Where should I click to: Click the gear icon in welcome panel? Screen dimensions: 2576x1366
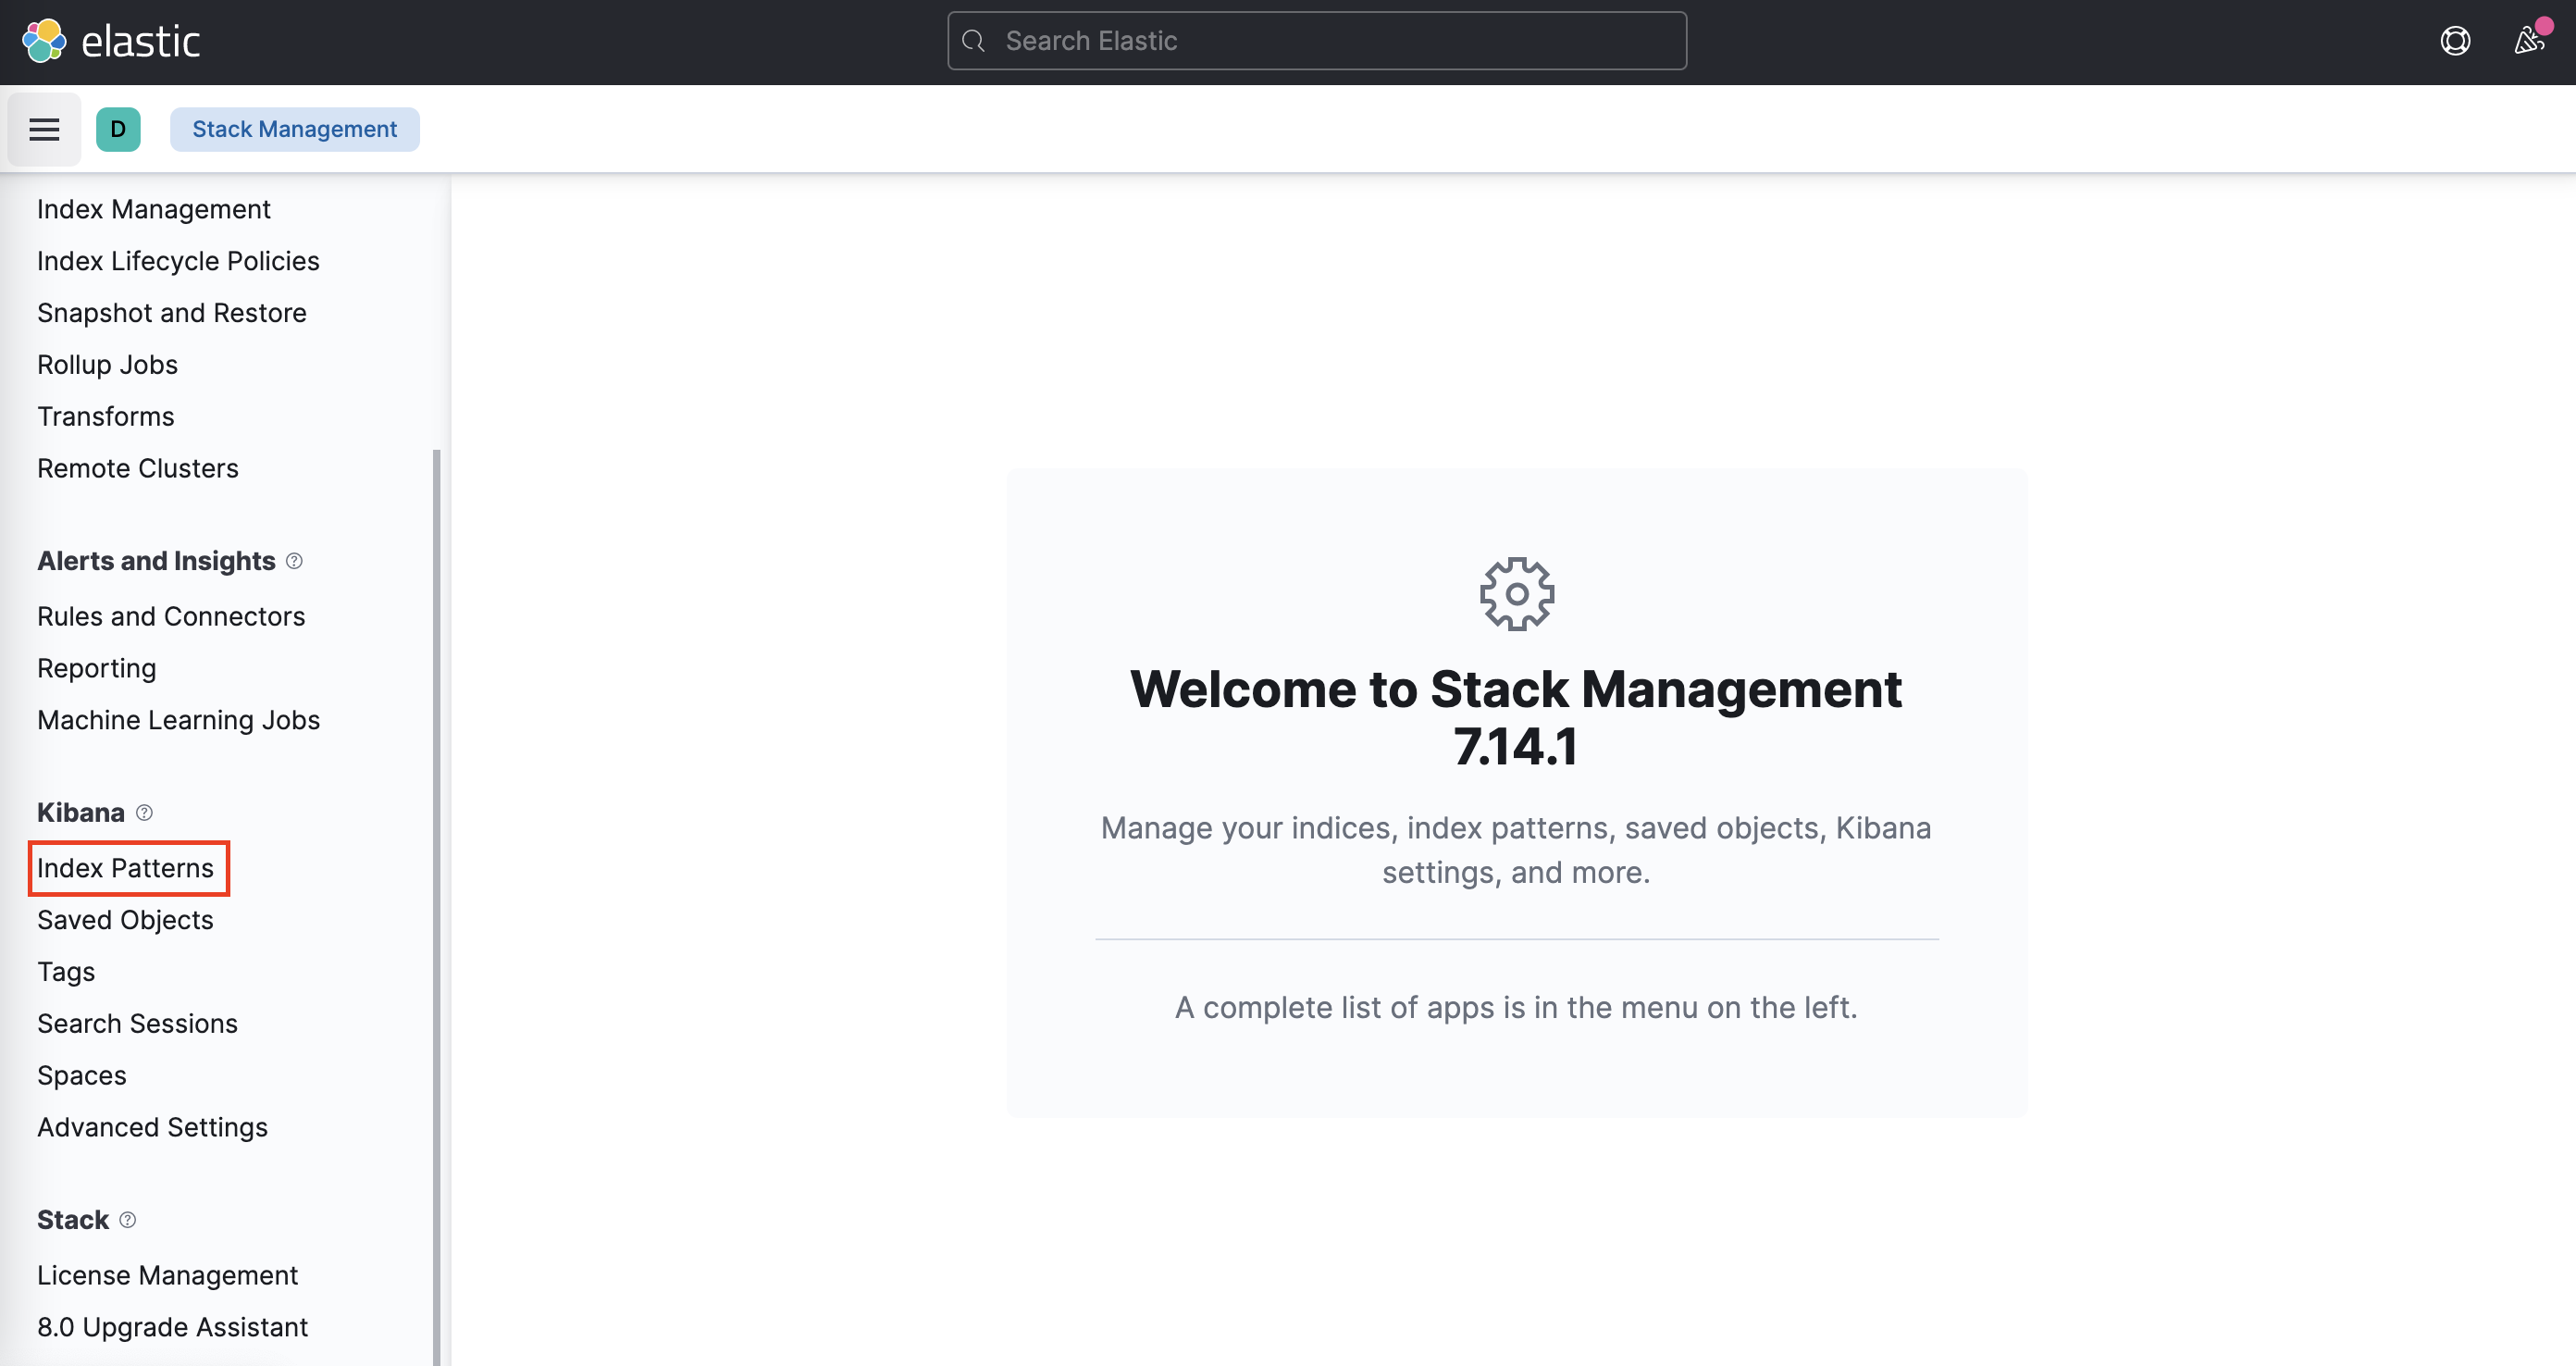1517,595
